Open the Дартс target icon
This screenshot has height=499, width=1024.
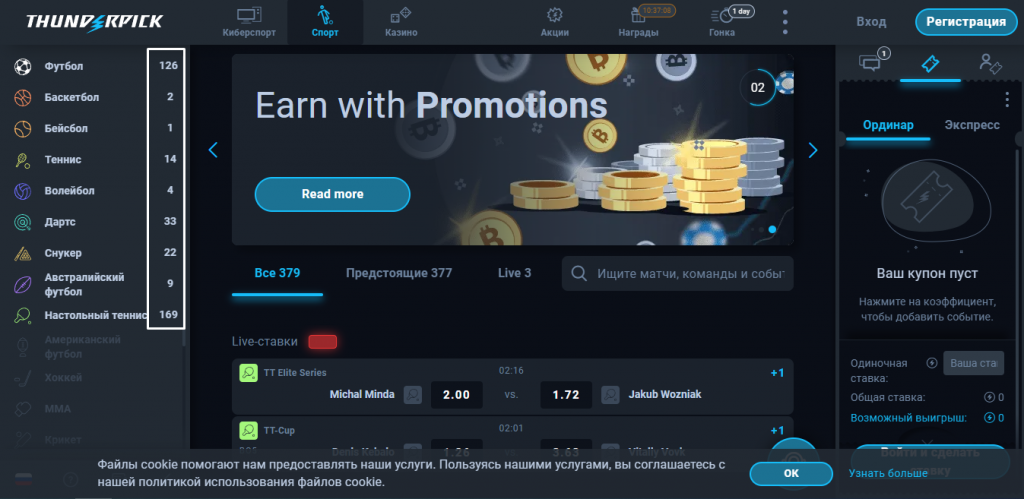click(x=23, y=222)
